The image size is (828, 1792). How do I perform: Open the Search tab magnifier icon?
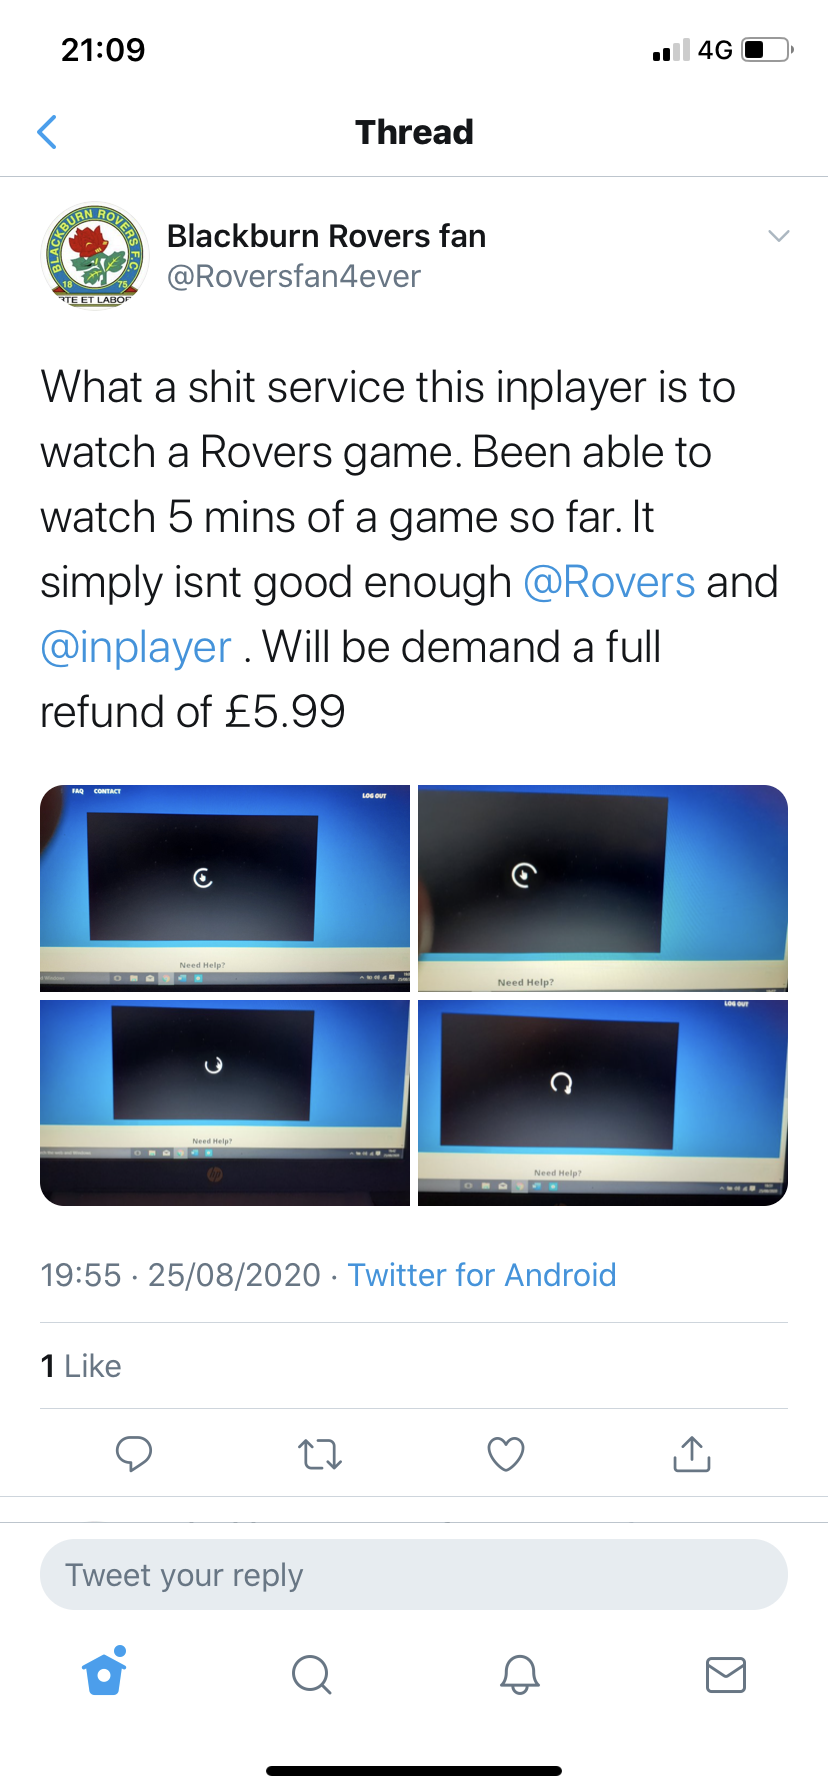pos(312,1674)
